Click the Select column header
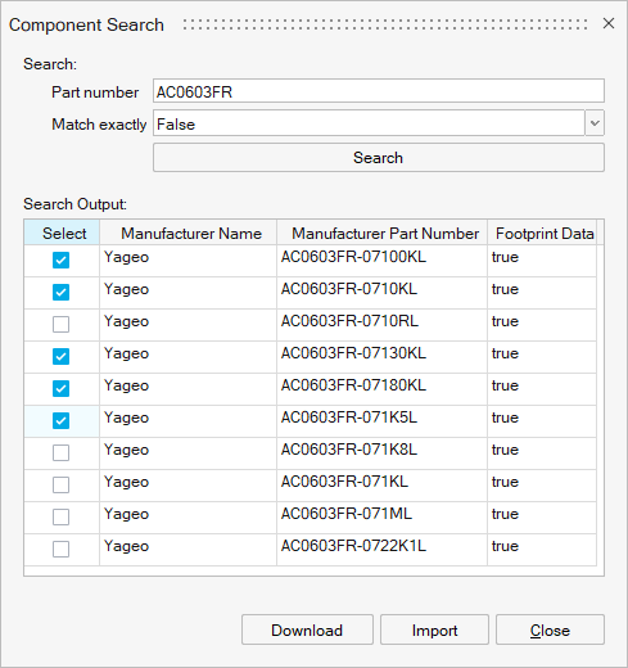Viewport: 628px width, 668px height. 64,233
